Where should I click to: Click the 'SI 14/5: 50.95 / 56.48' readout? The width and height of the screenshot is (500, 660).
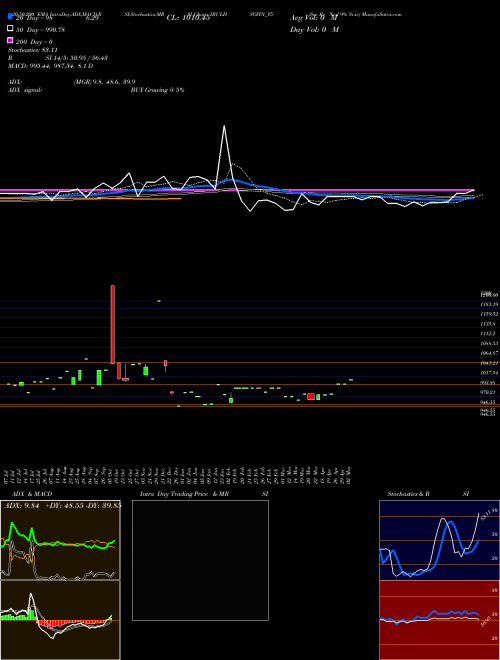coord(77,58)
